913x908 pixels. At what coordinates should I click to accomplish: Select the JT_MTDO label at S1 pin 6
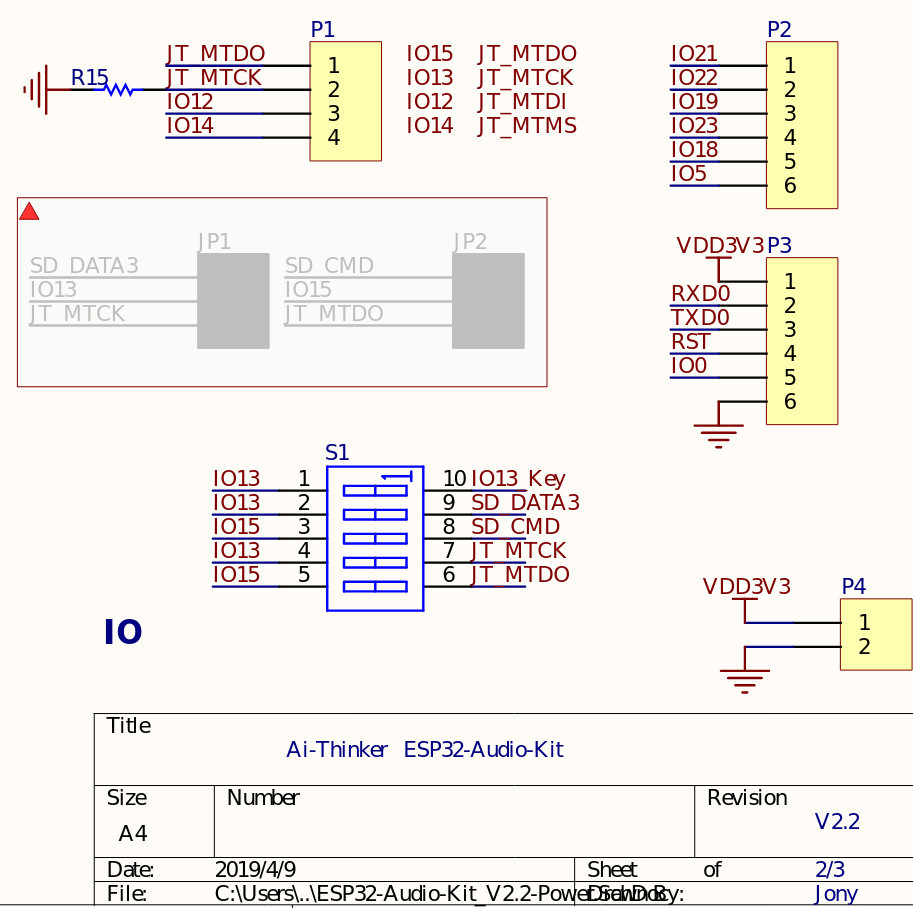520,574
